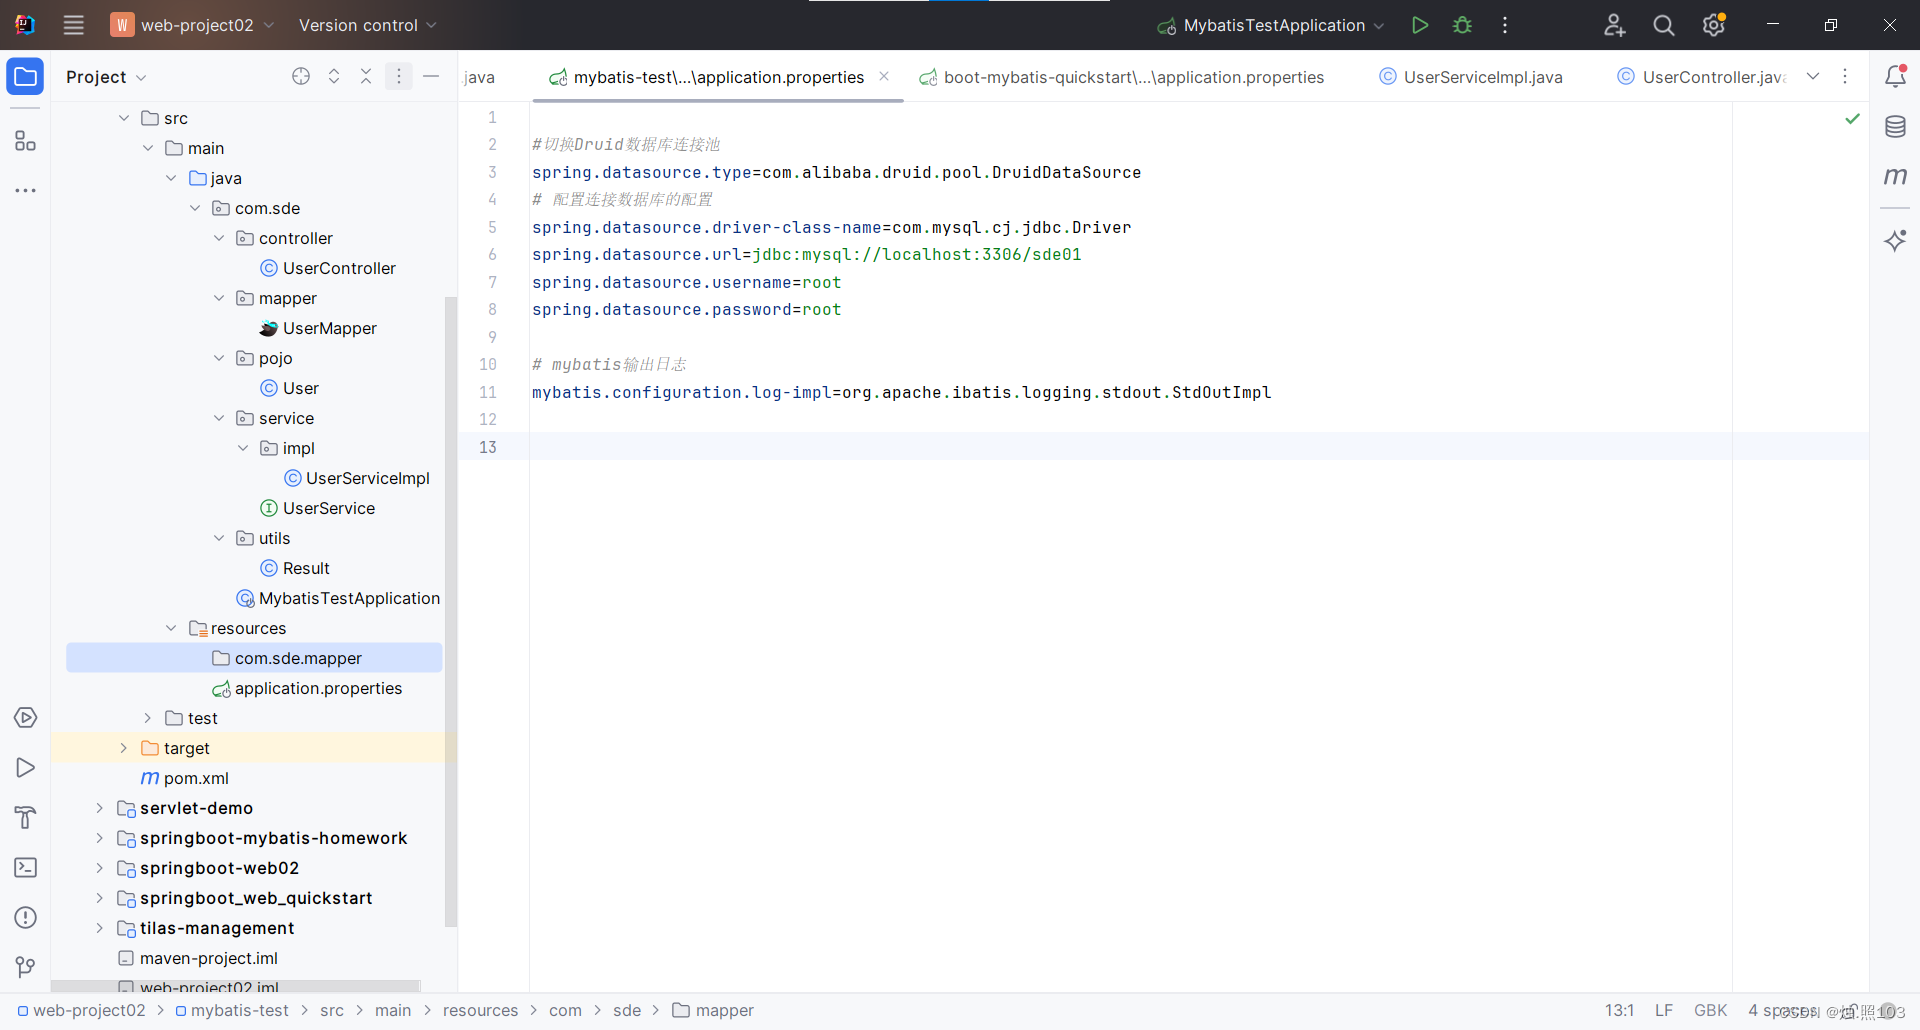
Task: Select the com.sde.mapper folder
Action: pyautogui.click(x=254, y=658)
